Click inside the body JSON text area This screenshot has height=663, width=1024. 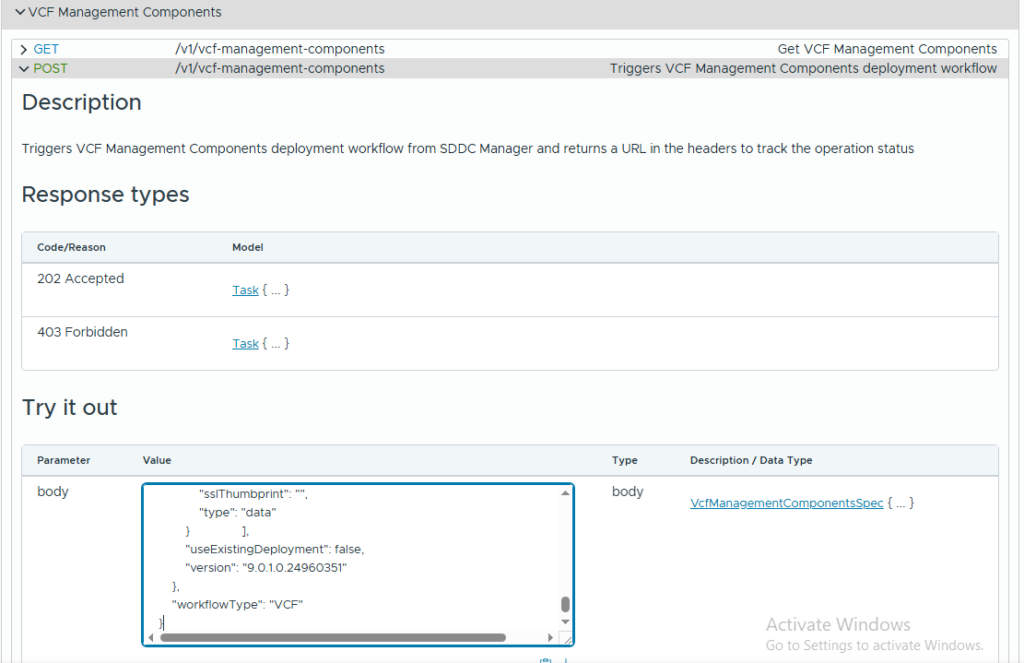tap(350, 560)
